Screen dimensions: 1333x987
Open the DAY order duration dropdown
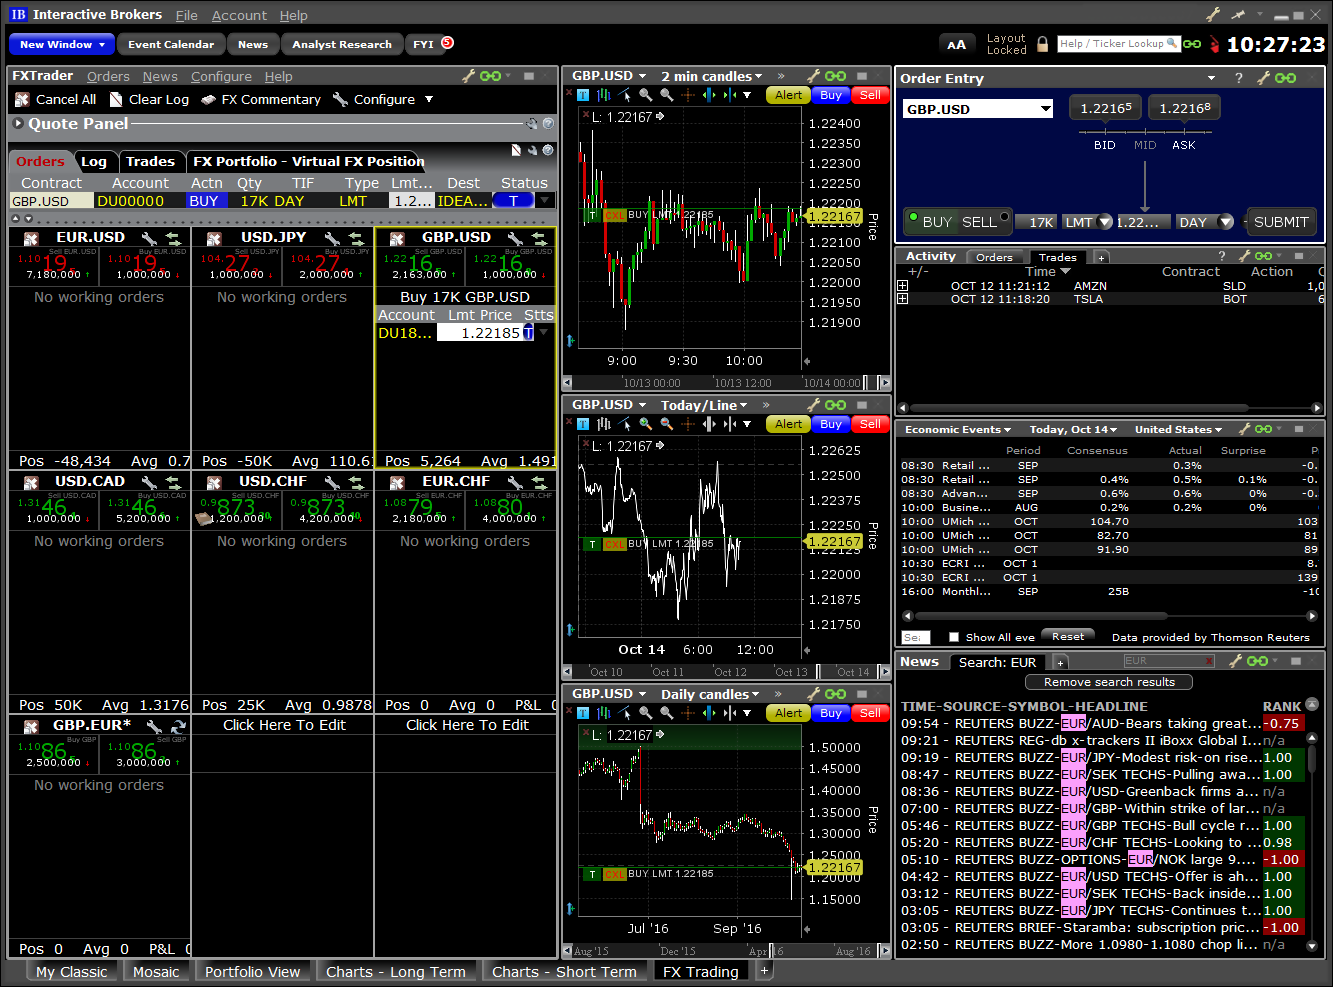pos(1213,222)
